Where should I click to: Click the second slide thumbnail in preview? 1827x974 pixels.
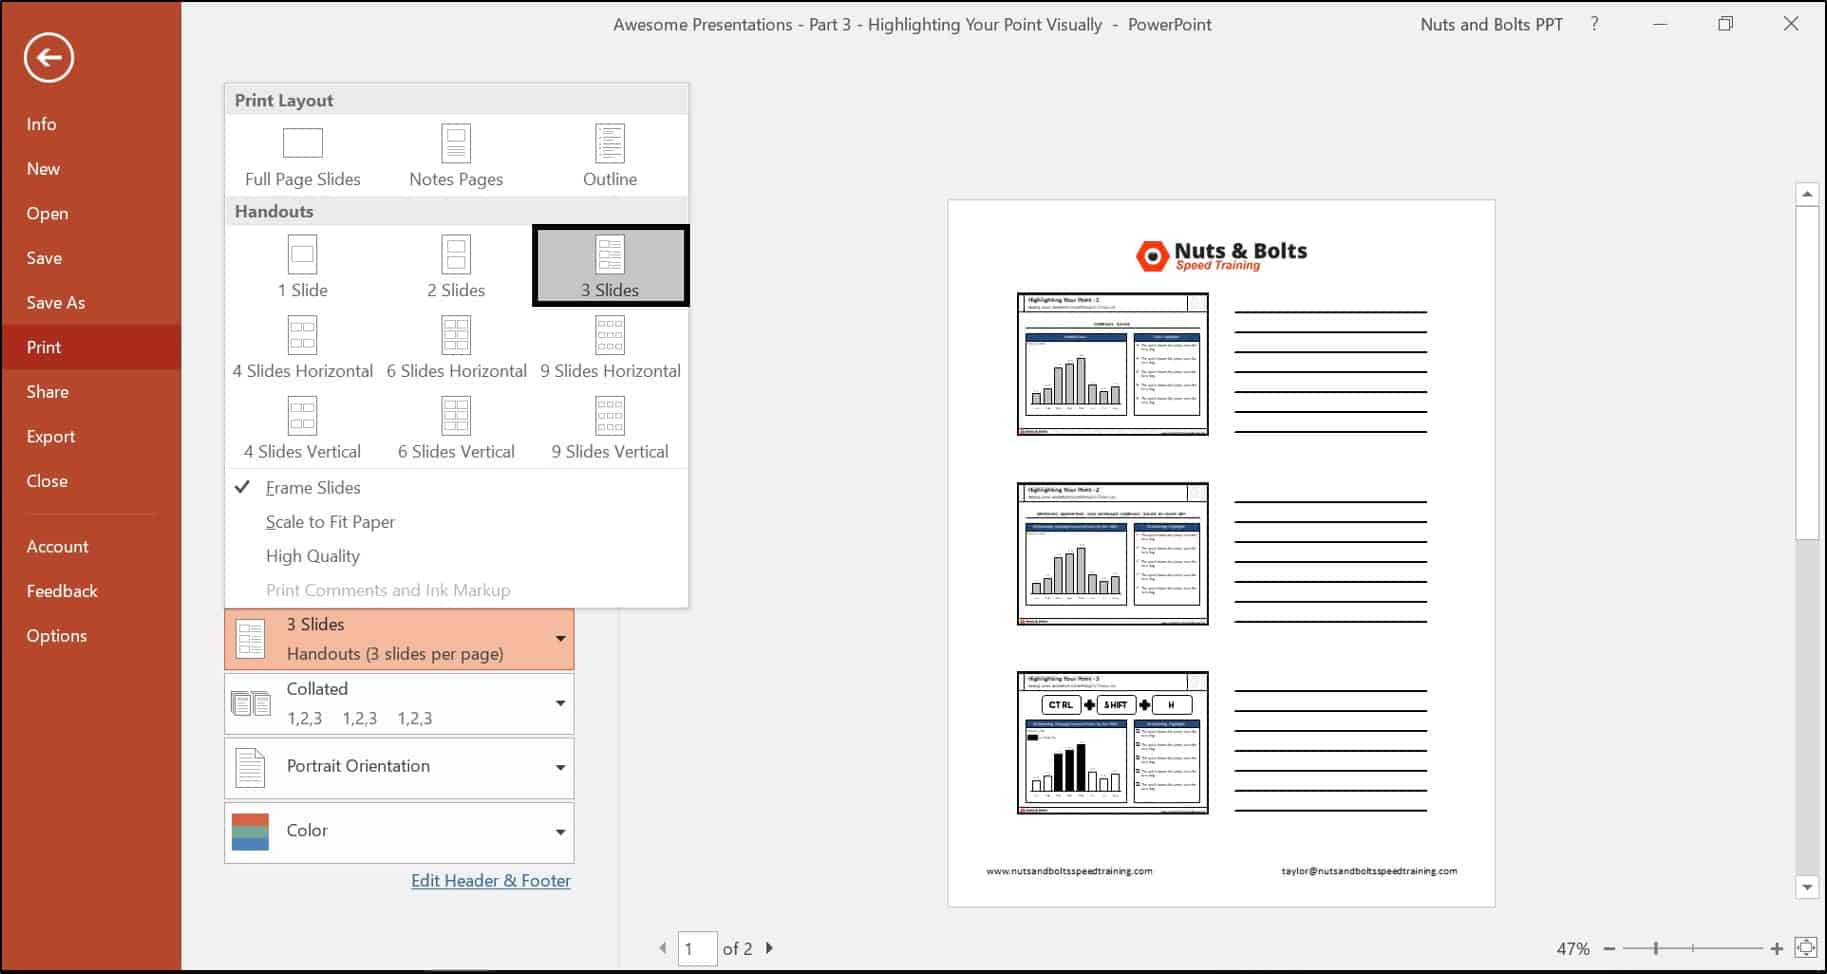(x=1113, y=553)
